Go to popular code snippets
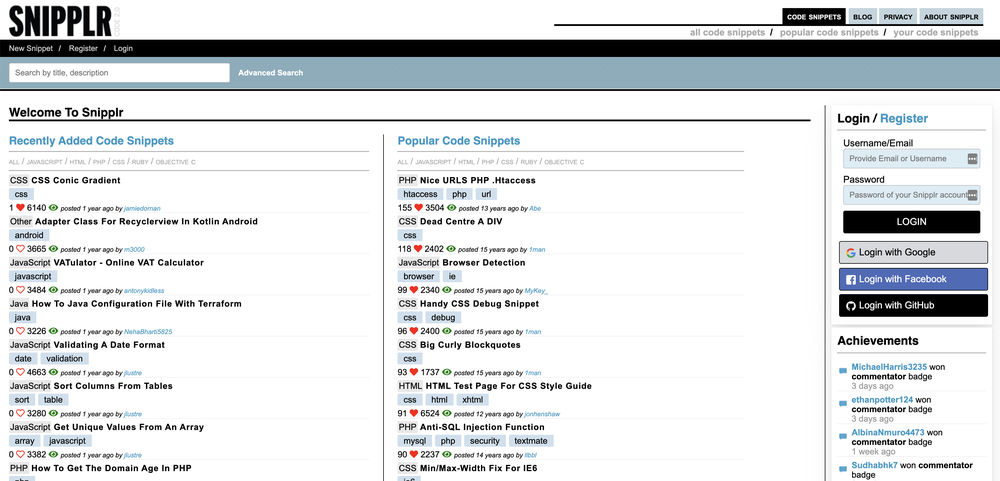Viewport: 1000px width, 481px height. coord(829,33)
